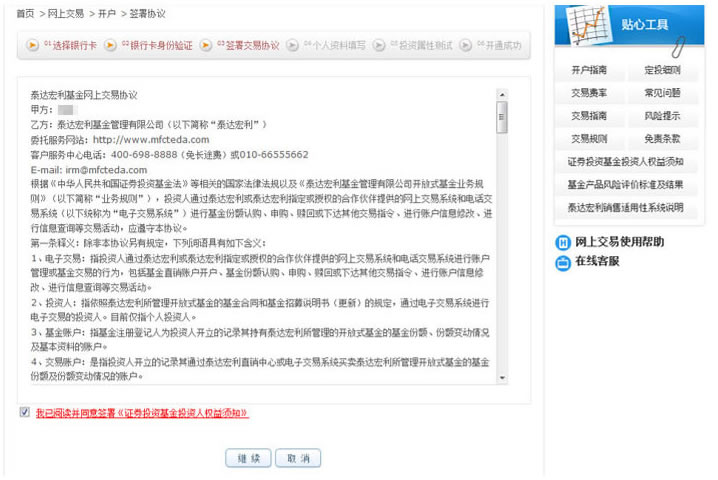Click the grey arrow icon beside 投资属性测试
The image size is (718, 480).
click(x=379, y=45)
